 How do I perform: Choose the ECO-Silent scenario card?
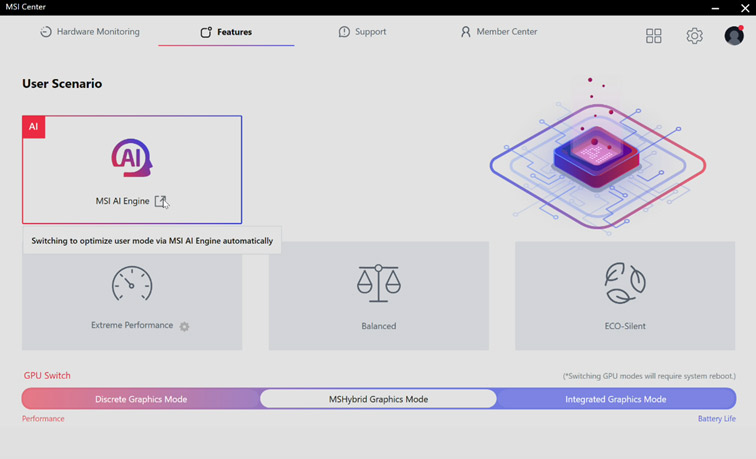click(x=625, y=296)
